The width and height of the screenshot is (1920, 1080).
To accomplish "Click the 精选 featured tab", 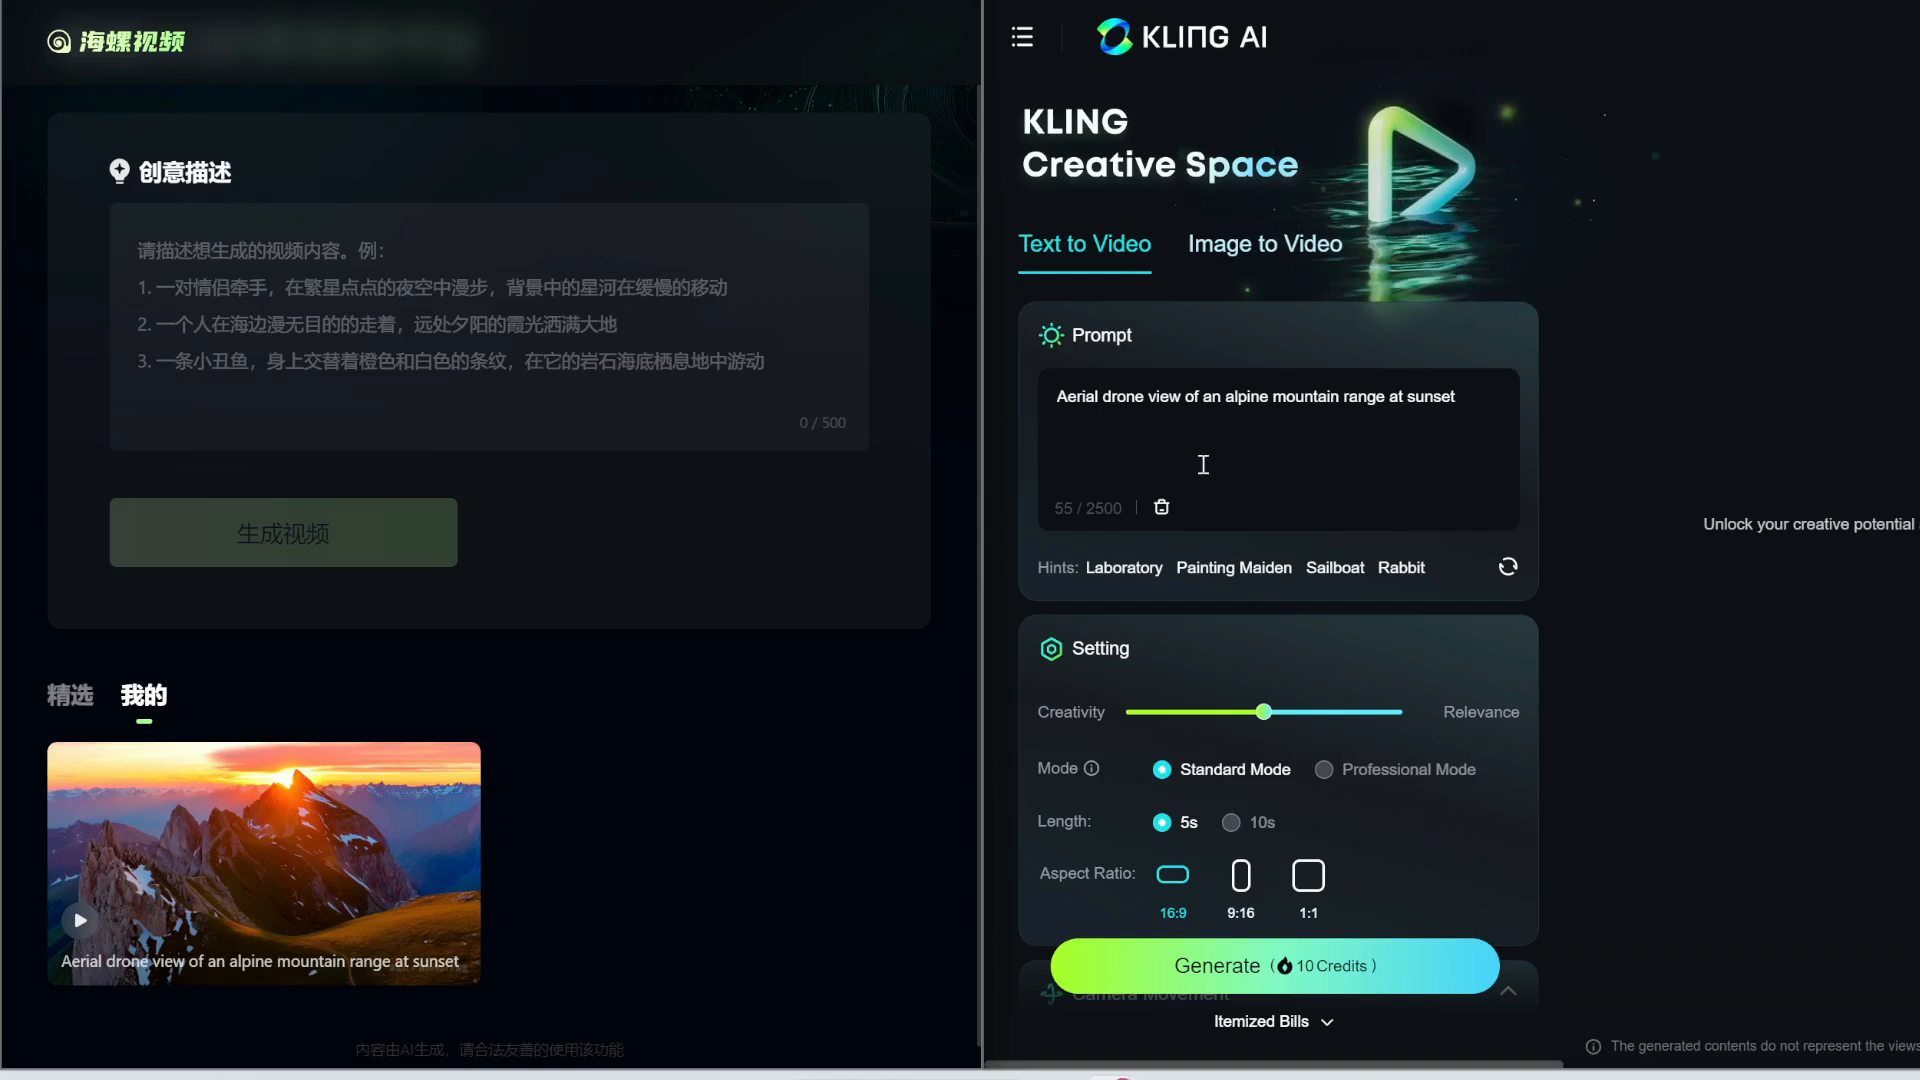I will [70, 695].
